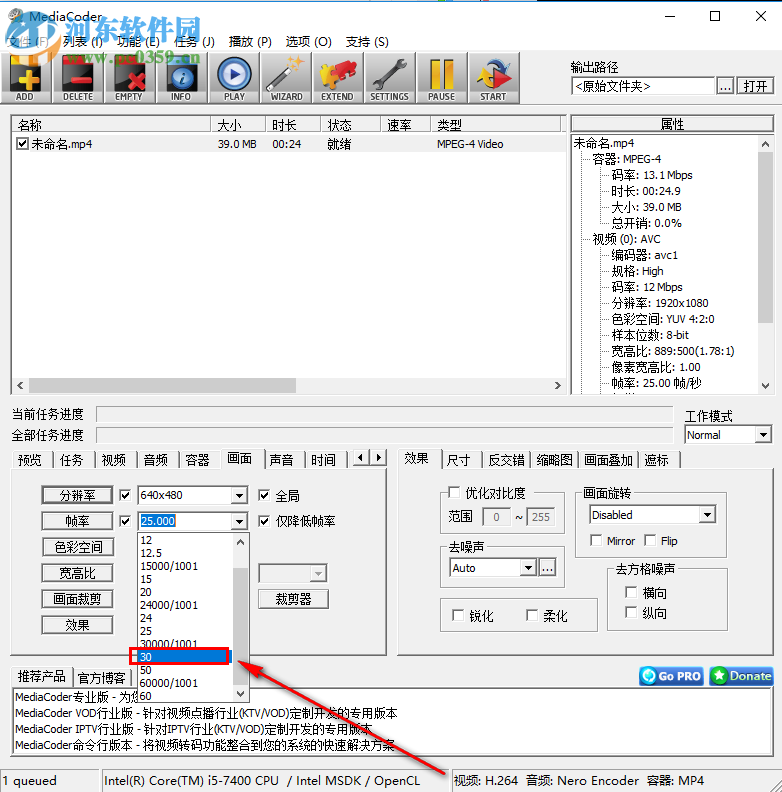Screen dimensions: 782x792
Task: Switch to the 音频 tab
Action: 156,460
